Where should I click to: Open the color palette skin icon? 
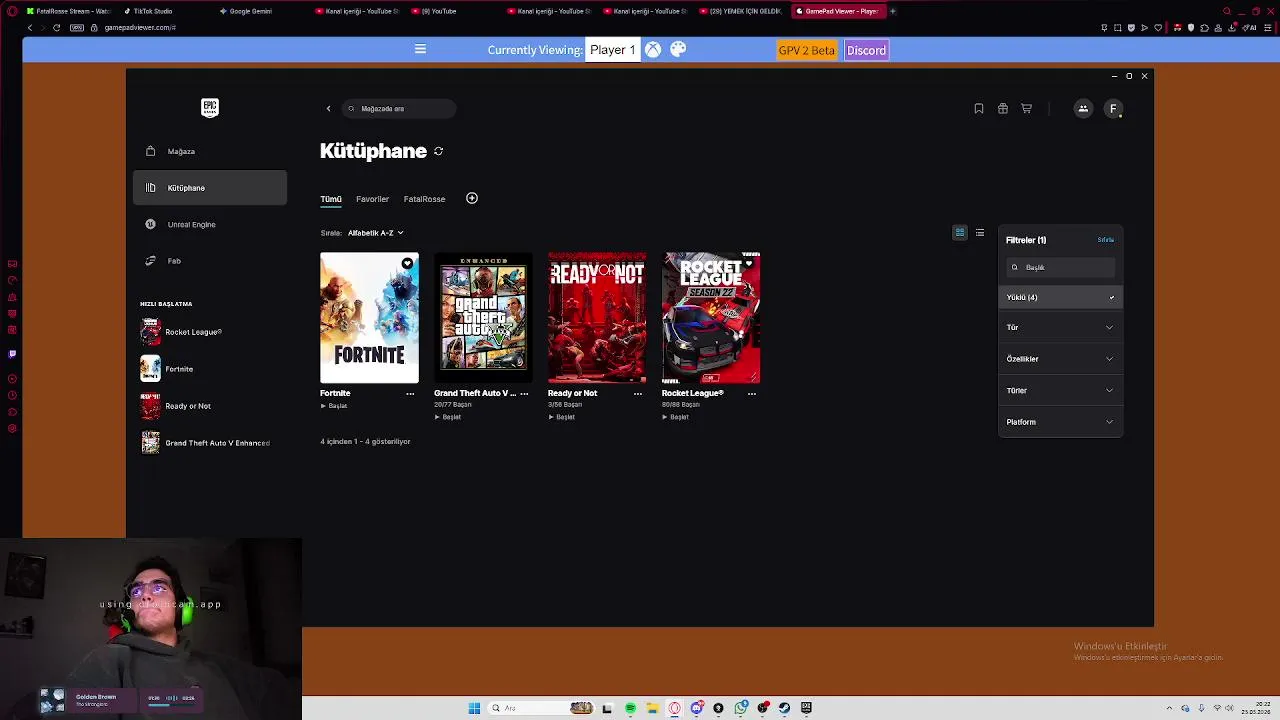(678, 49)
